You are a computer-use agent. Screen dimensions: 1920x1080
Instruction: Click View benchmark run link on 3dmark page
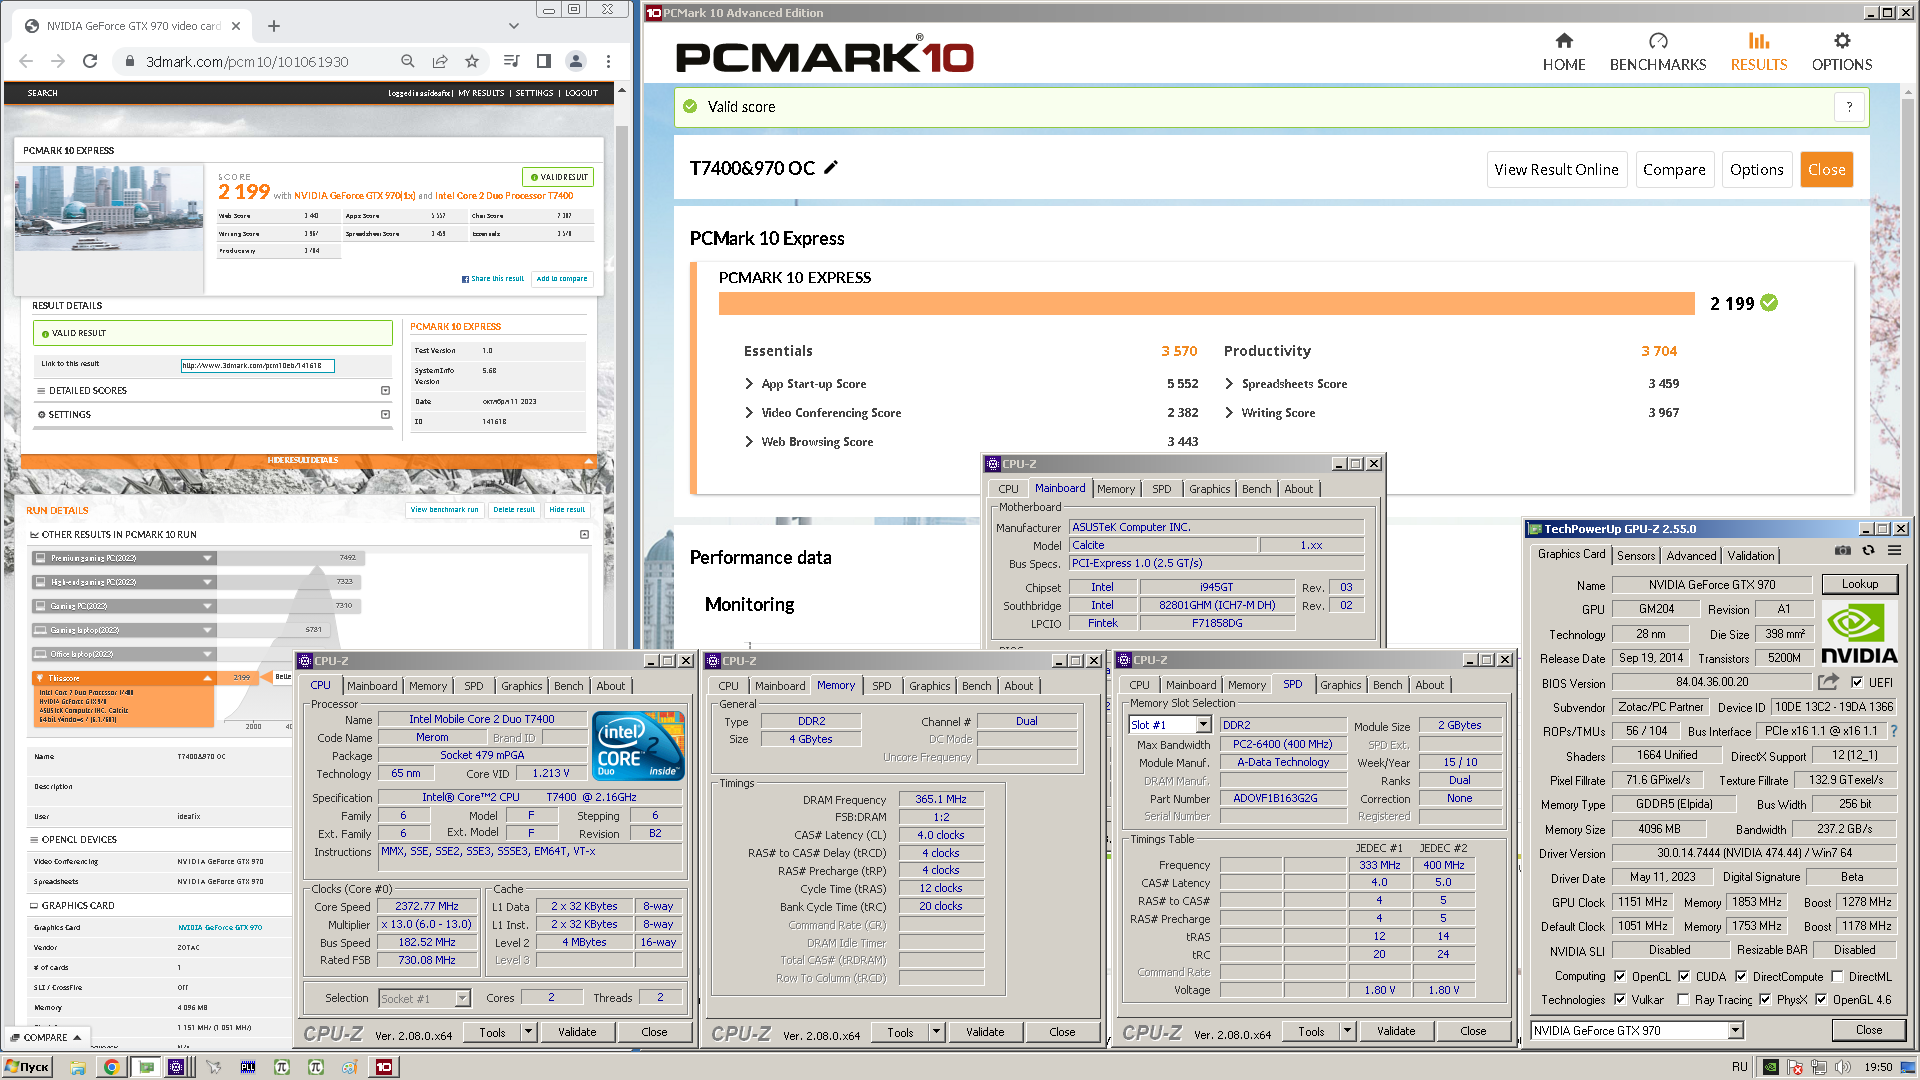pos(444,510)
